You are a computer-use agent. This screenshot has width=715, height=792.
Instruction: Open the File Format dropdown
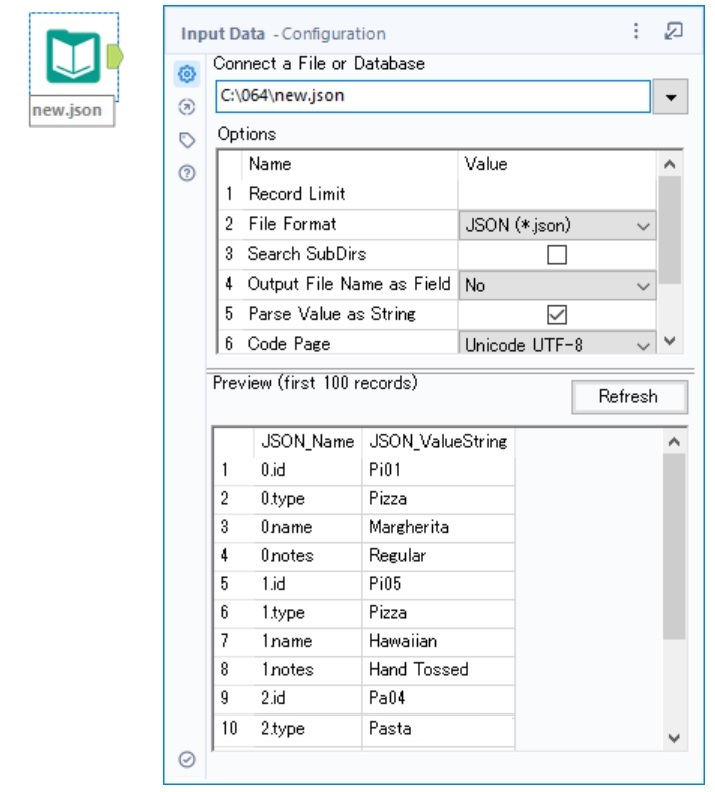[557, 225]
